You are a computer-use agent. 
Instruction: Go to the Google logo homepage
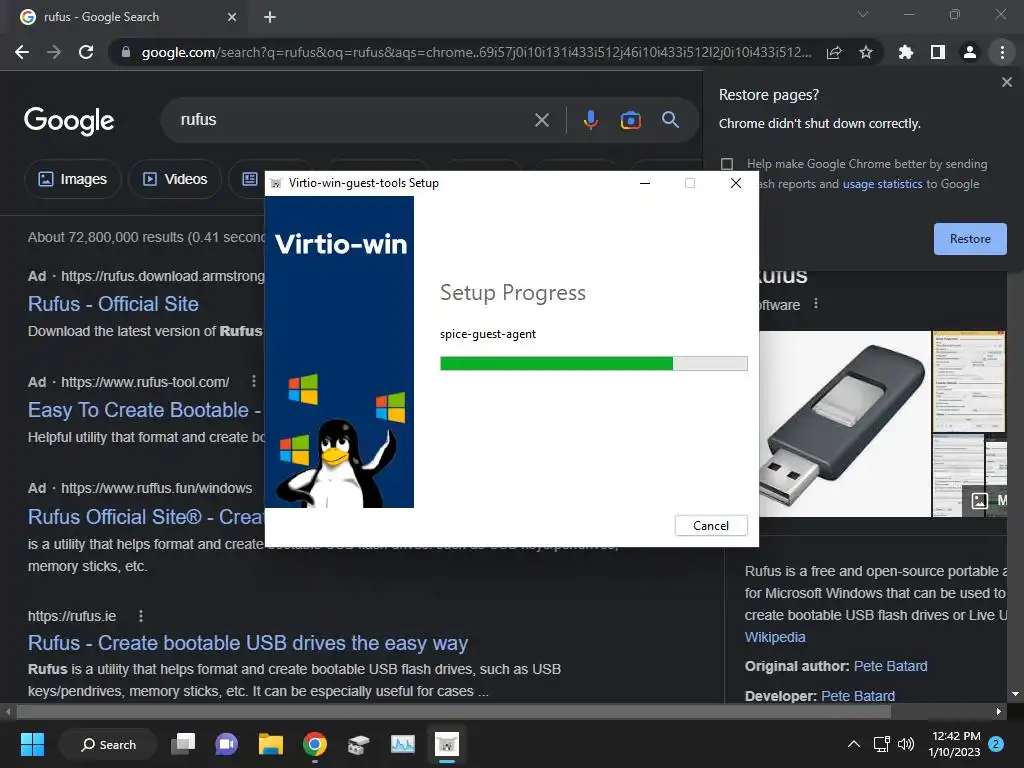(69, 121)
